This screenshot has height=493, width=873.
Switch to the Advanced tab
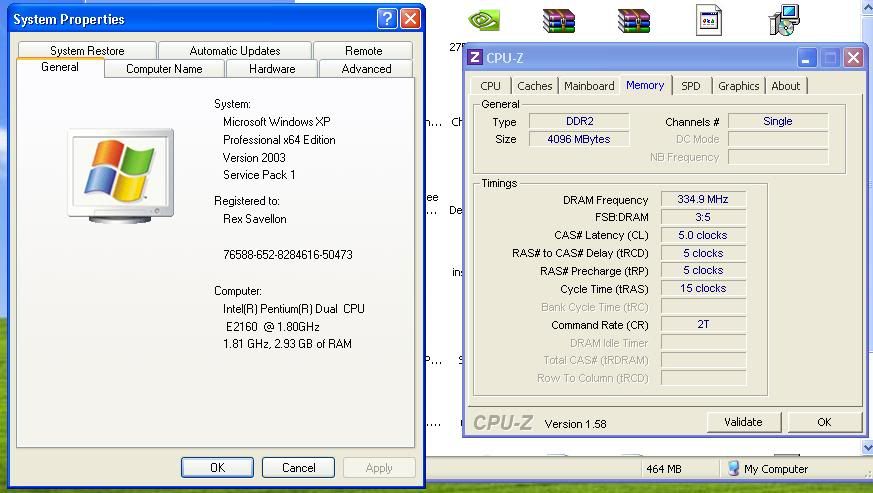[x=366, y=69]
